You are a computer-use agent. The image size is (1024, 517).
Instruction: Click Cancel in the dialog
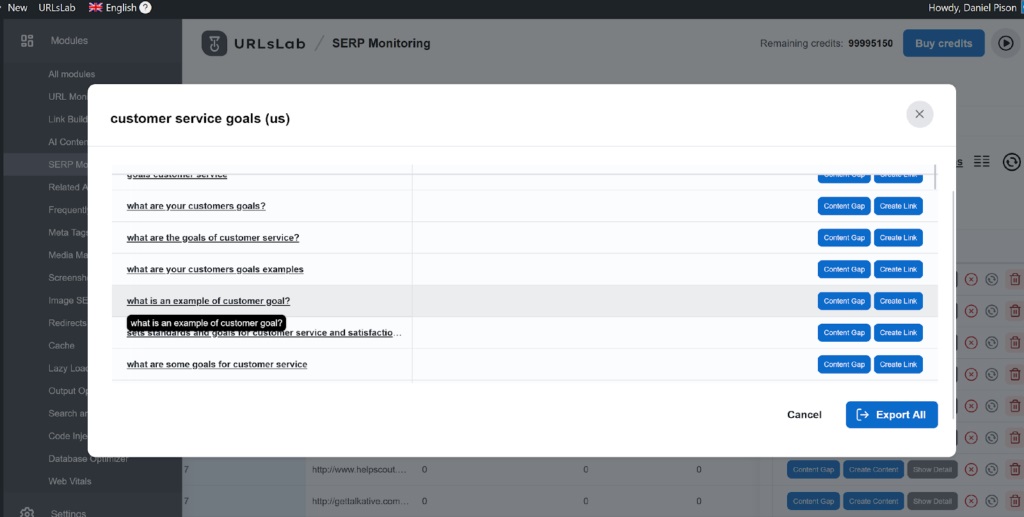point(804,415)
